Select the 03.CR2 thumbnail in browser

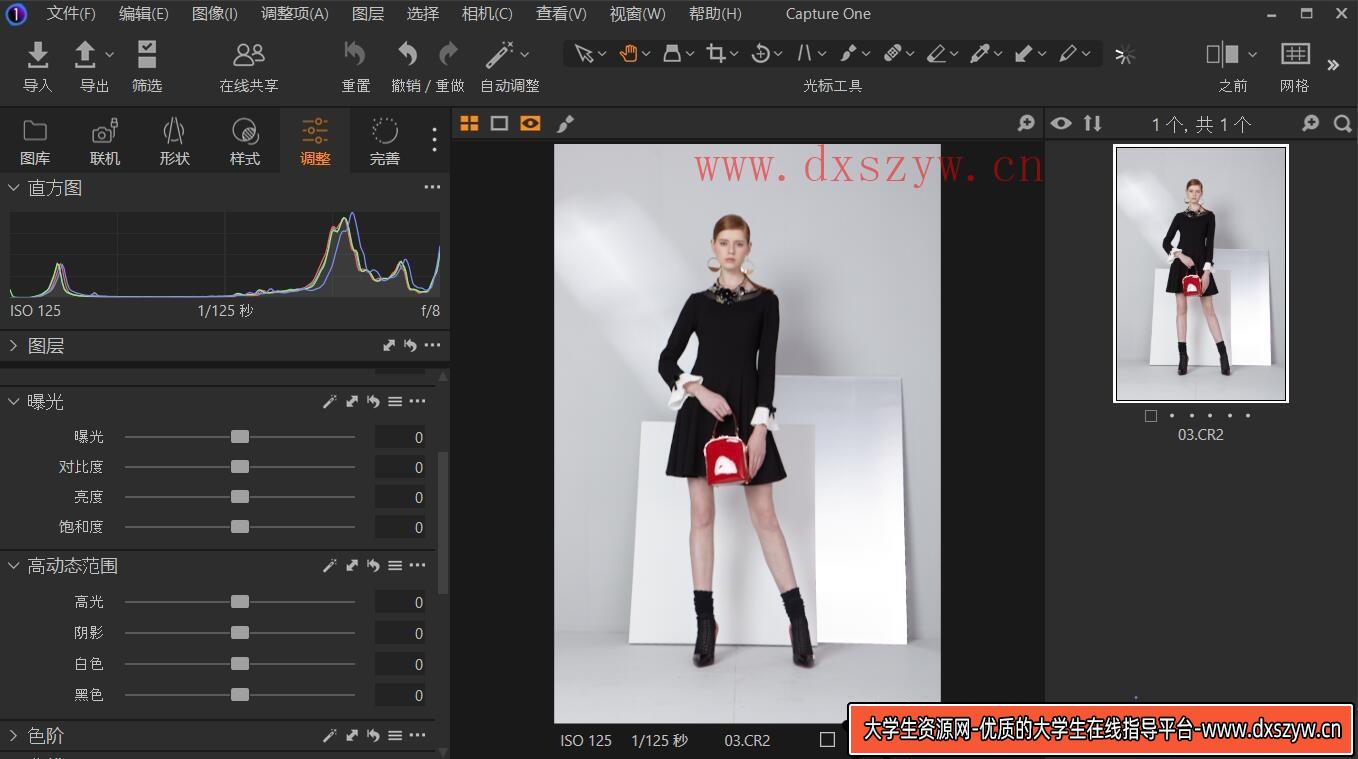pyautogui.click(x=1201, y=274)
